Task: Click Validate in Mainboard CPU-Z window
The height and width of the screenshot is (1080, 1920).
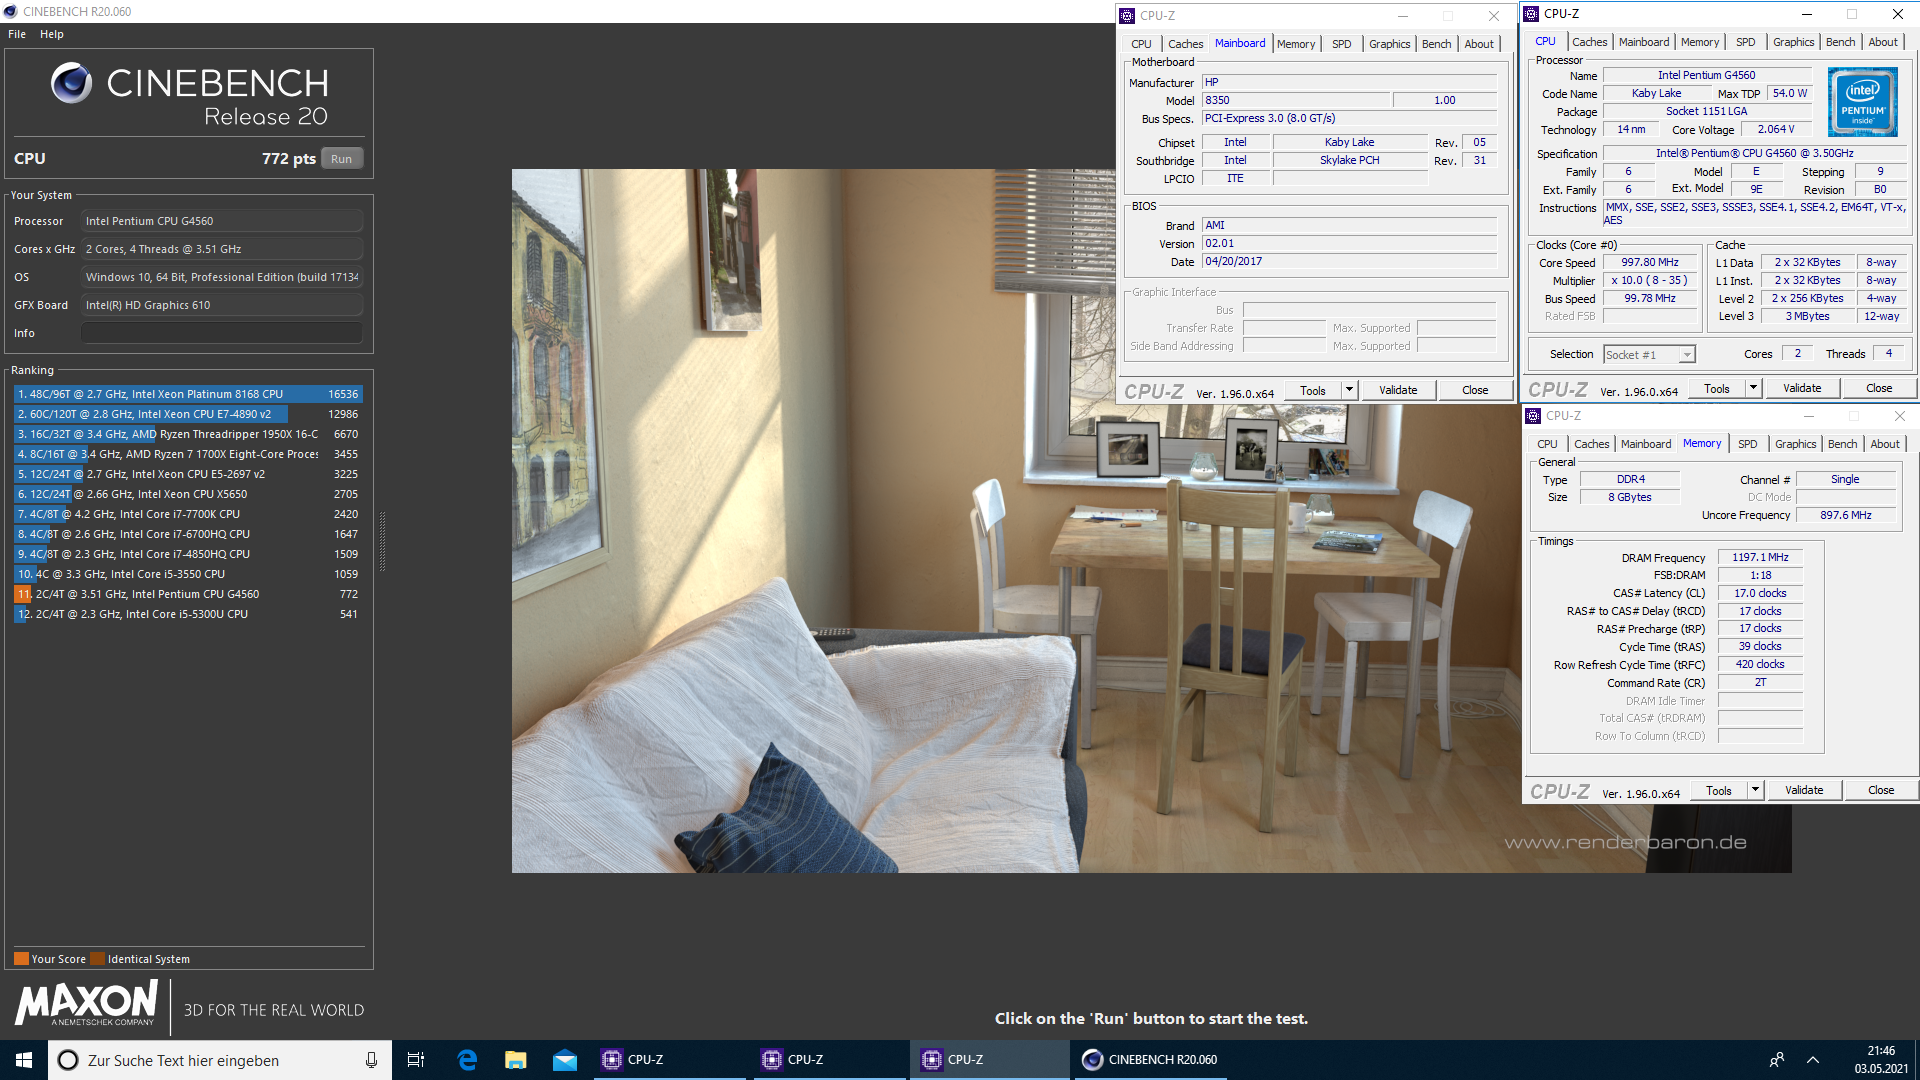Action: (1398, 390)
